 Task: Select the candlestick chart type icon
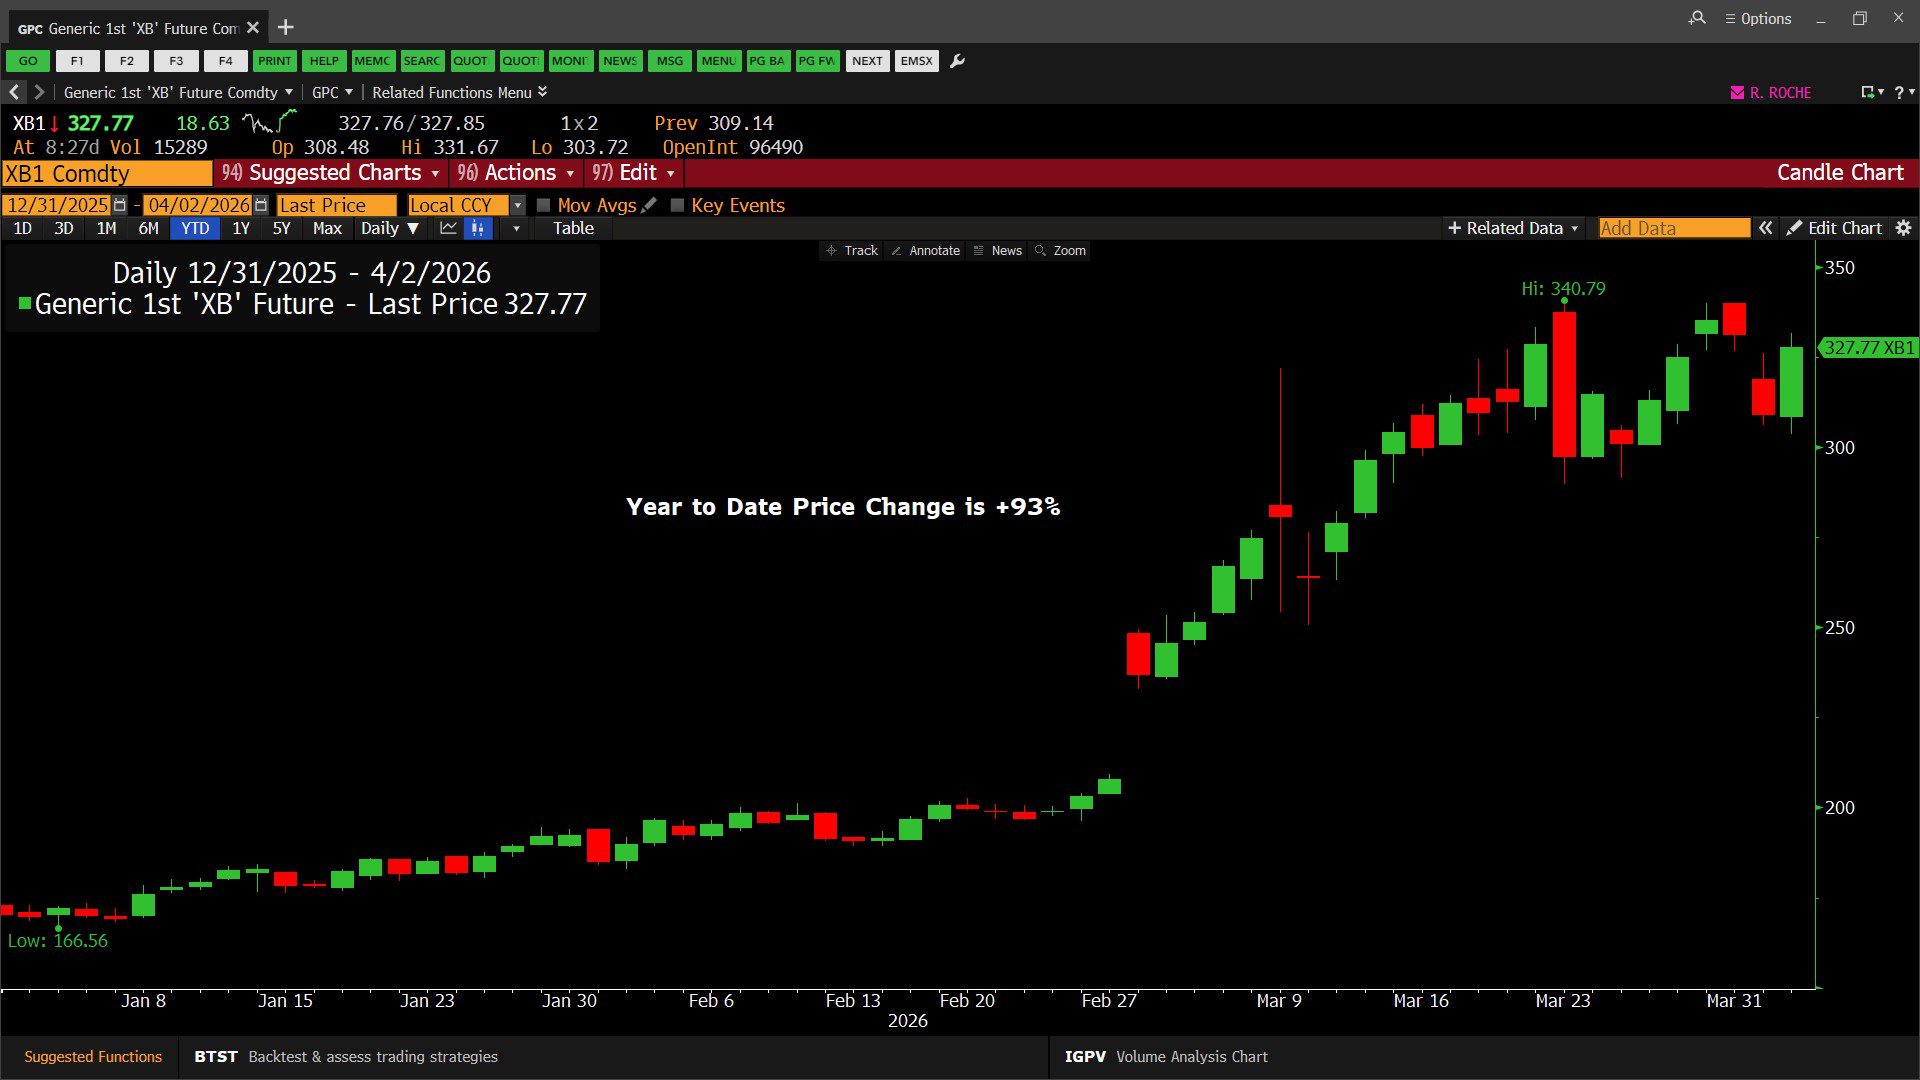(478, 229)
